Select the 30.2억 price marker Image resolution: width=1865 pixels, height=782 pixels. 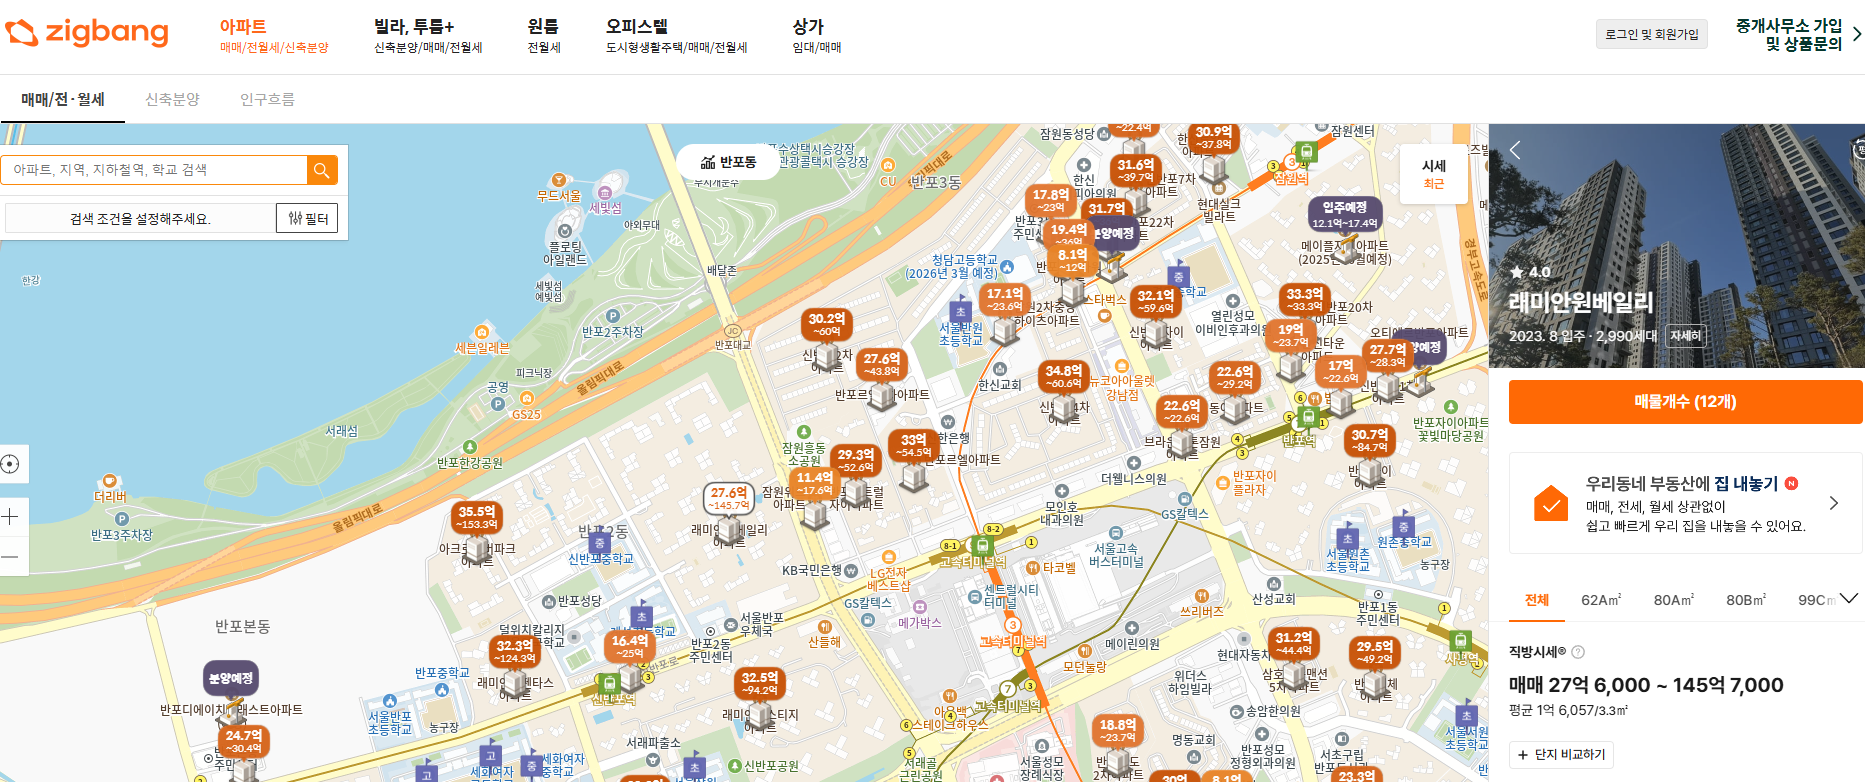point(827,324)
